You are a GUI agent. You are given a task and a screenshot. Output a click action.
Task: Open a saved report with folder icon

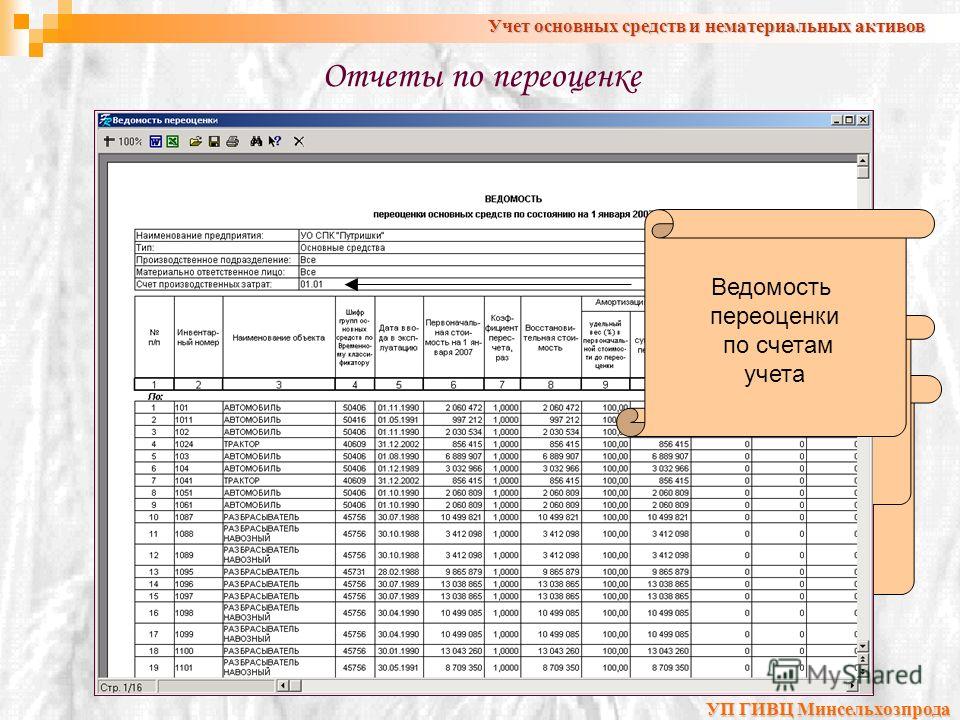tap(195, 141)
